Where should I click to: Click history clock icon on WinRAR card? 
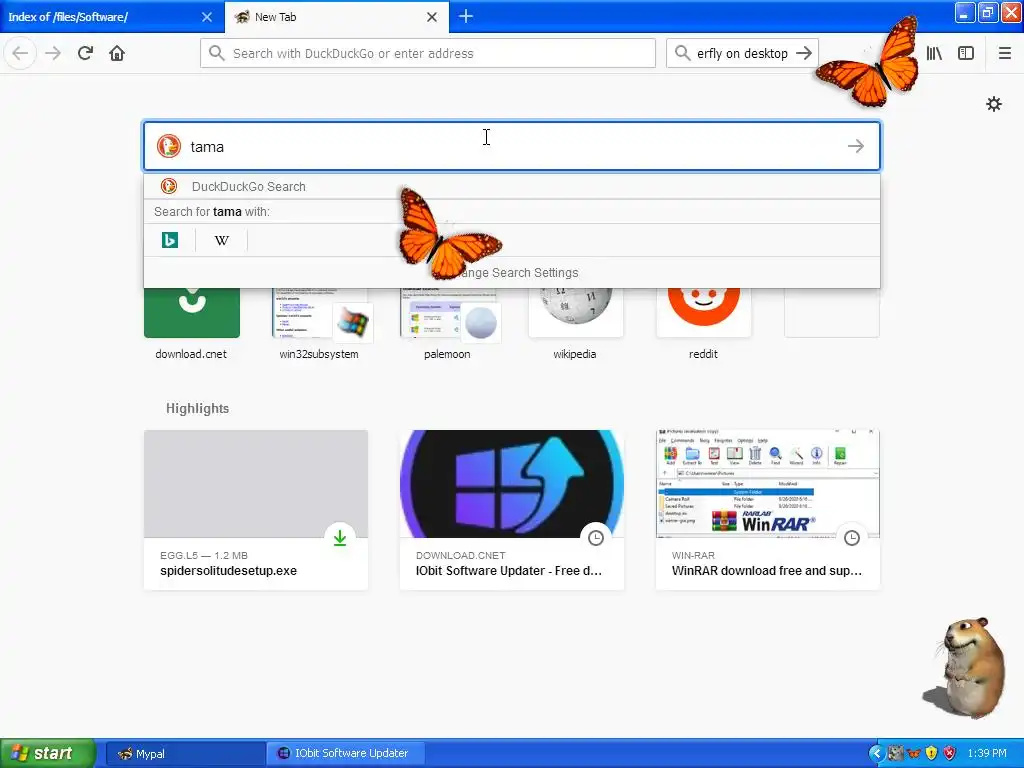click(x=852, y=537)
